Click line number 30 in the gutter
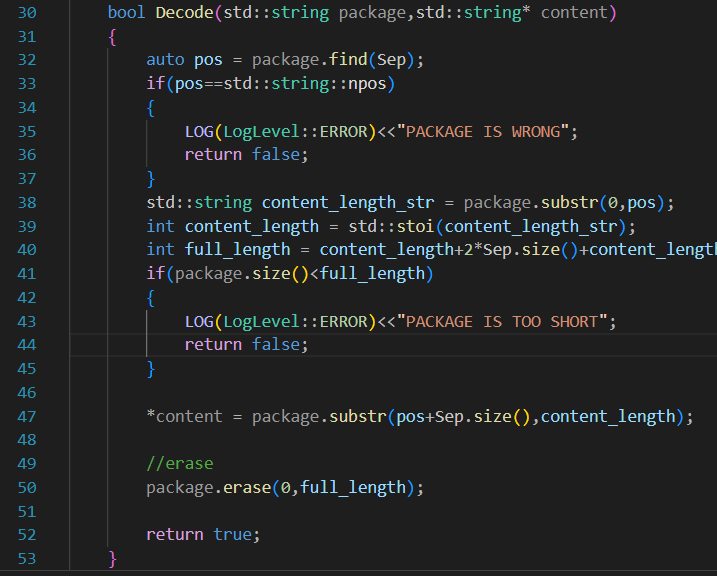The width and height of the screenshot is (717, 576). click(27, 12)
